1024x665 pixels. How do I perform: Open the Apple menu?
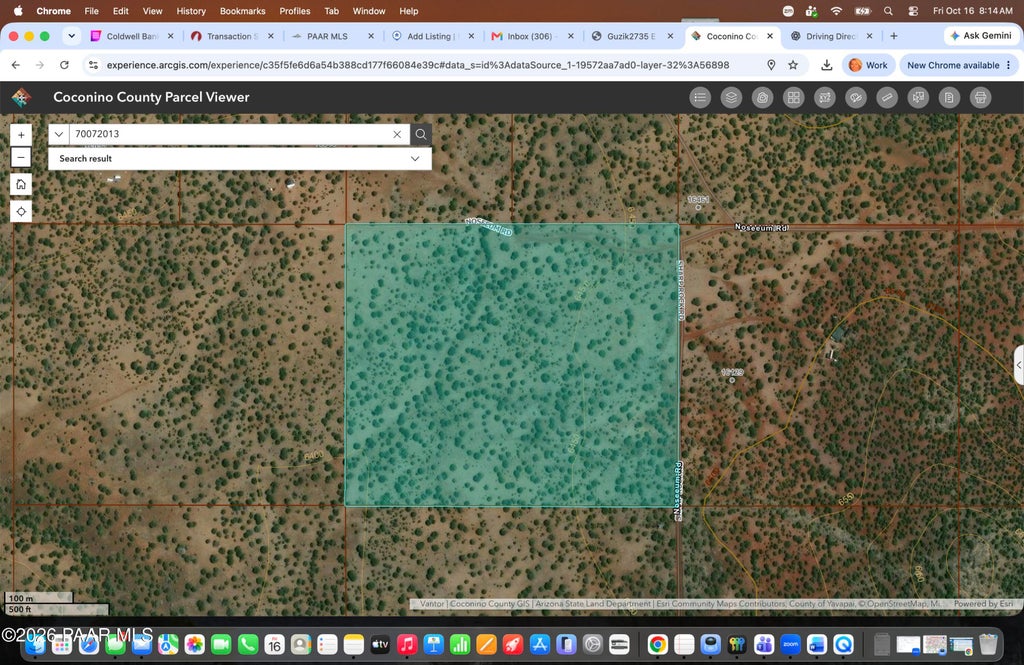pyautogui.click(x=18, y=10)
